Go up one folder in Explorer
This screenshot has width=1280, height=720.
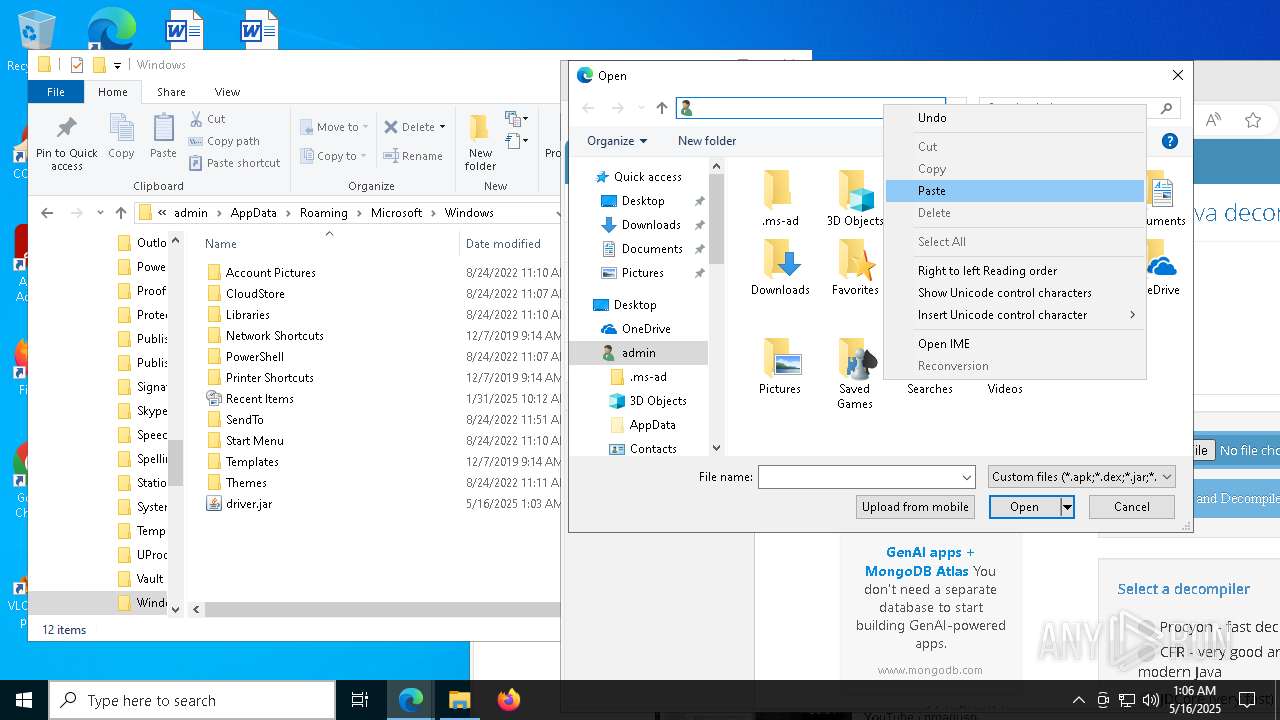tap(121, 213)
